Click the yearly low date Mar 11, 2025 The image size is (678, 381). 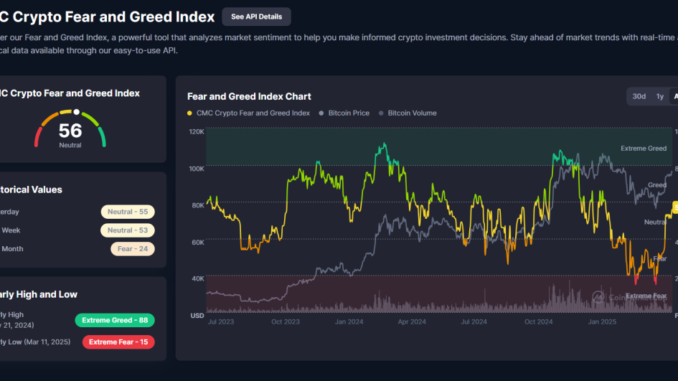(47, 342)
